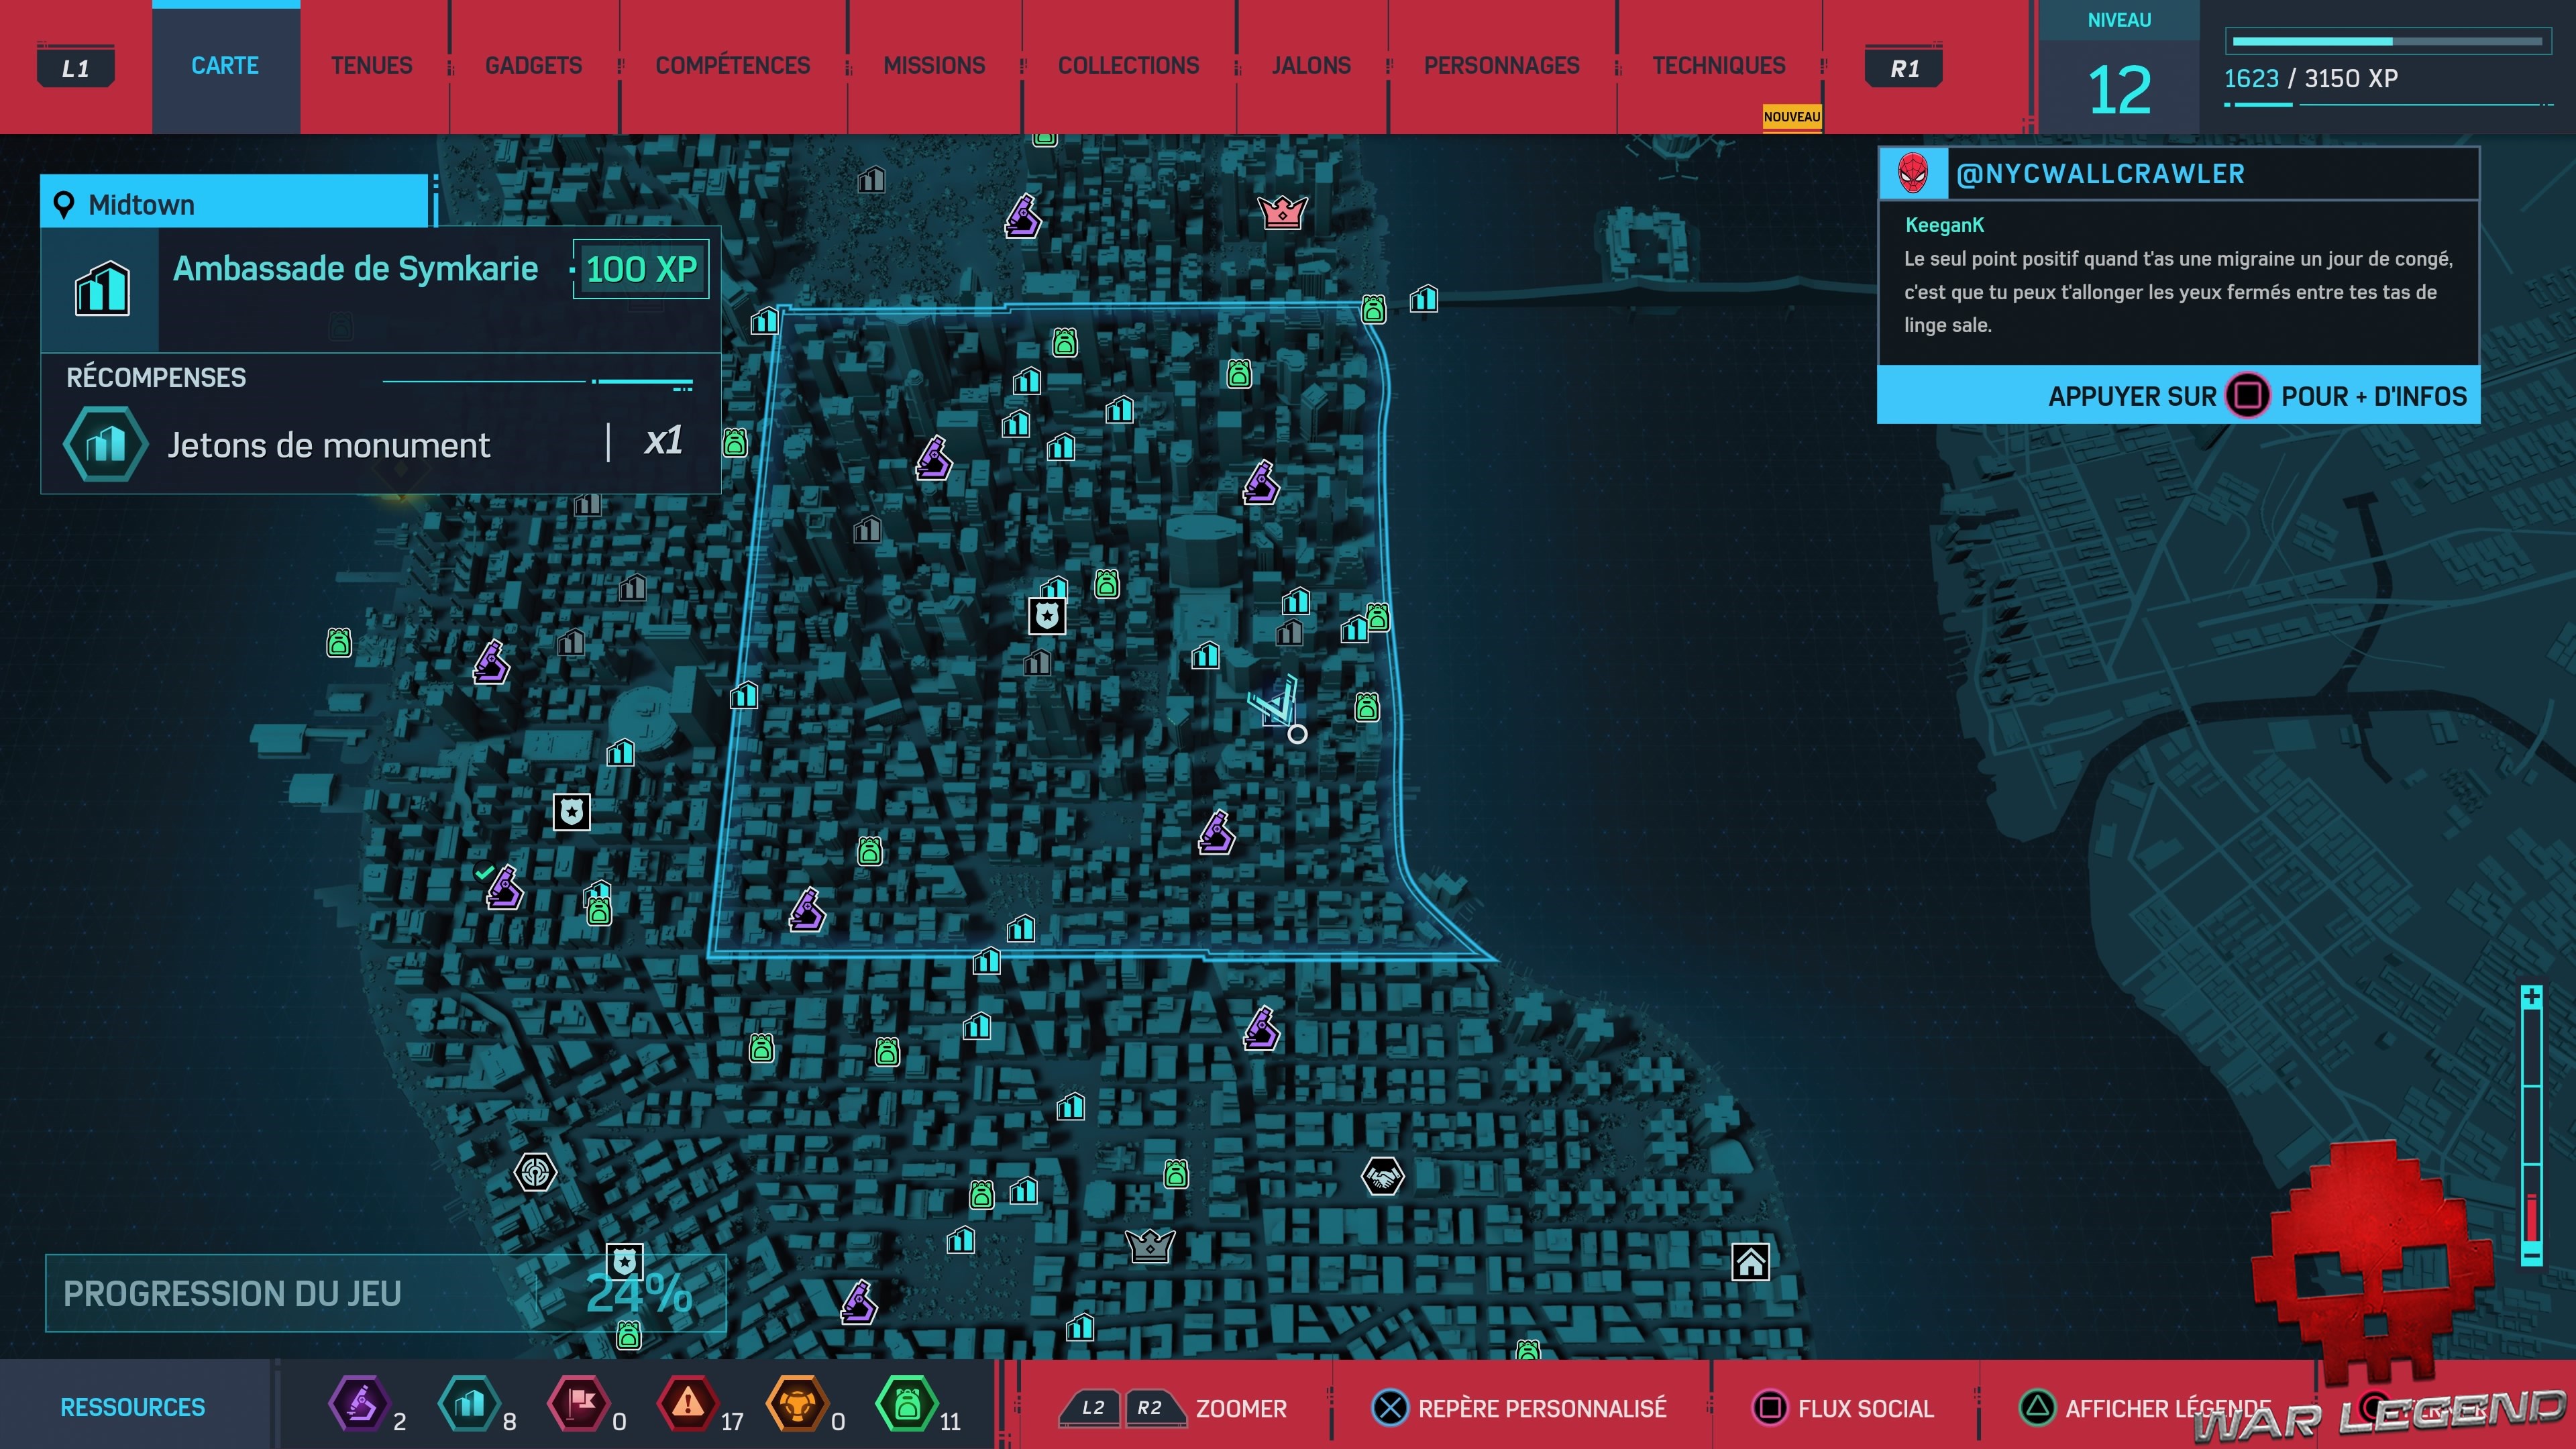The width and height of the screenshot is (2576, 1449).
Task: Click FLUX SOCIAL square prompt
Action: 1769,1408
